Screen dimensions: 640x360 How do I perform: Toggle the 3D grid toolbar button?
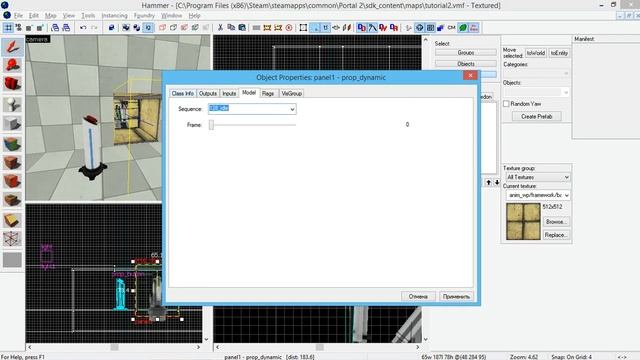point(18,28)
